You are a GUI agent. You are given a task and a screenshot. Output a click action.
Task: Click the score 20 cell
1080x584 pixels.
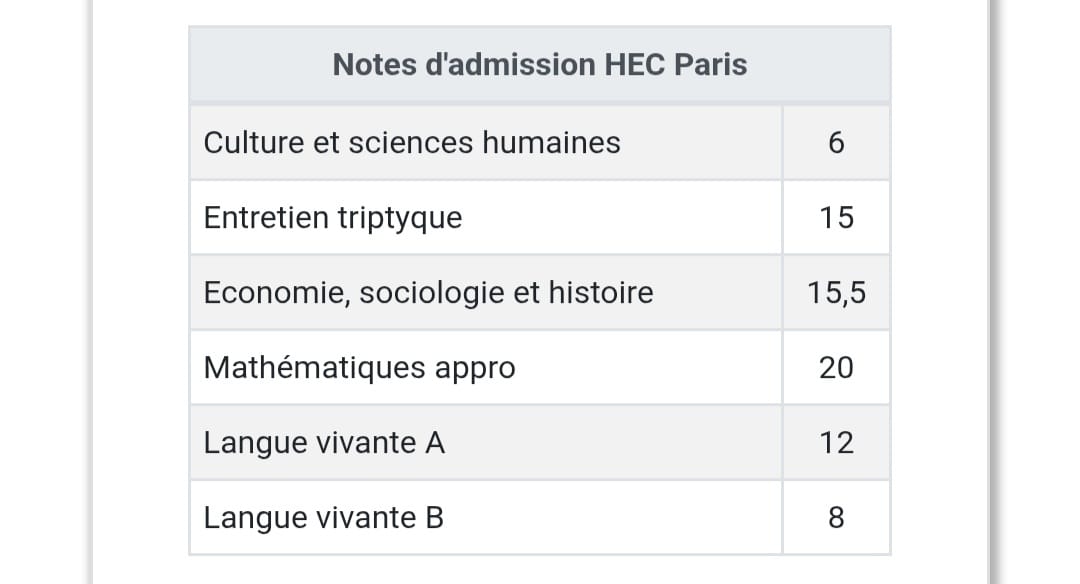pos(836,368)
